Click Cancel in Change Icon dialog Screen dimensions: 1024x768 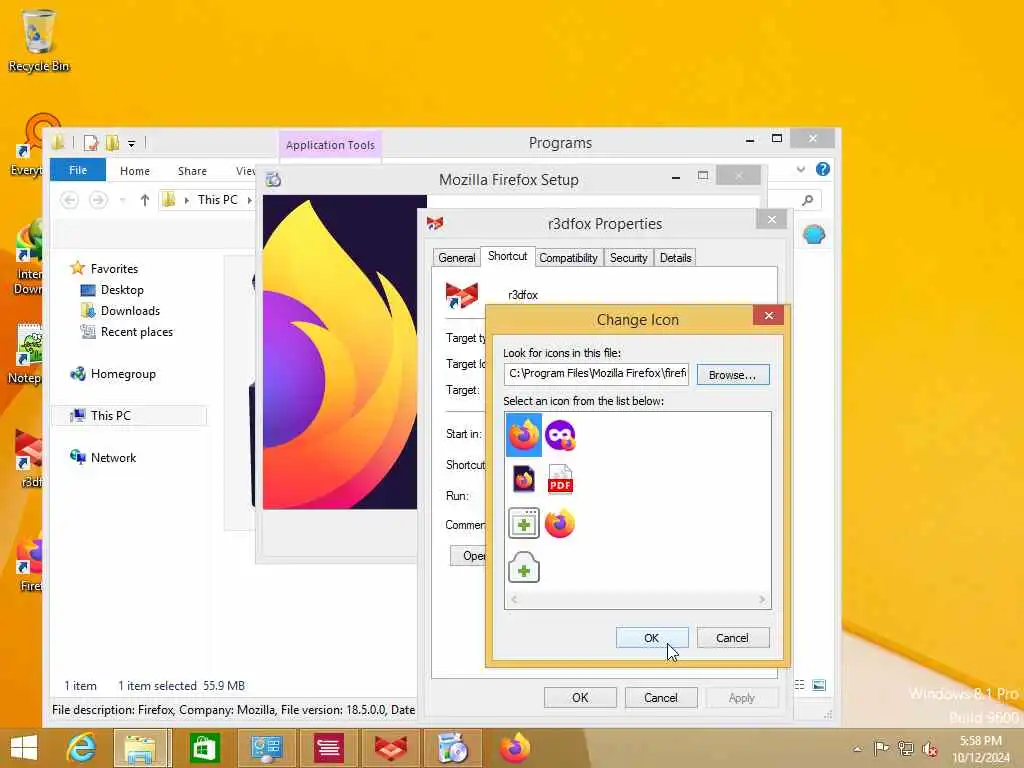coord(733,638)
